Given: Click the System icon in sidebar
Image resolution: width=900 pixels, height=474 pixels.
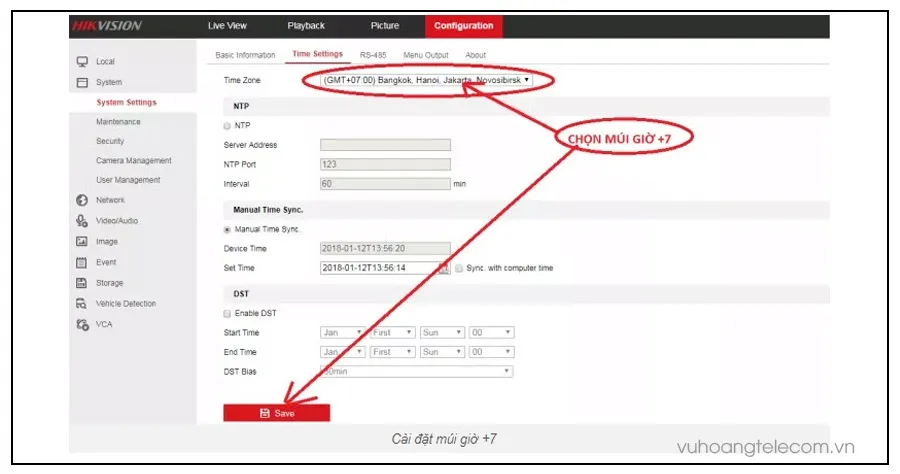Looking at the screenshot, I should coord(82,83).
